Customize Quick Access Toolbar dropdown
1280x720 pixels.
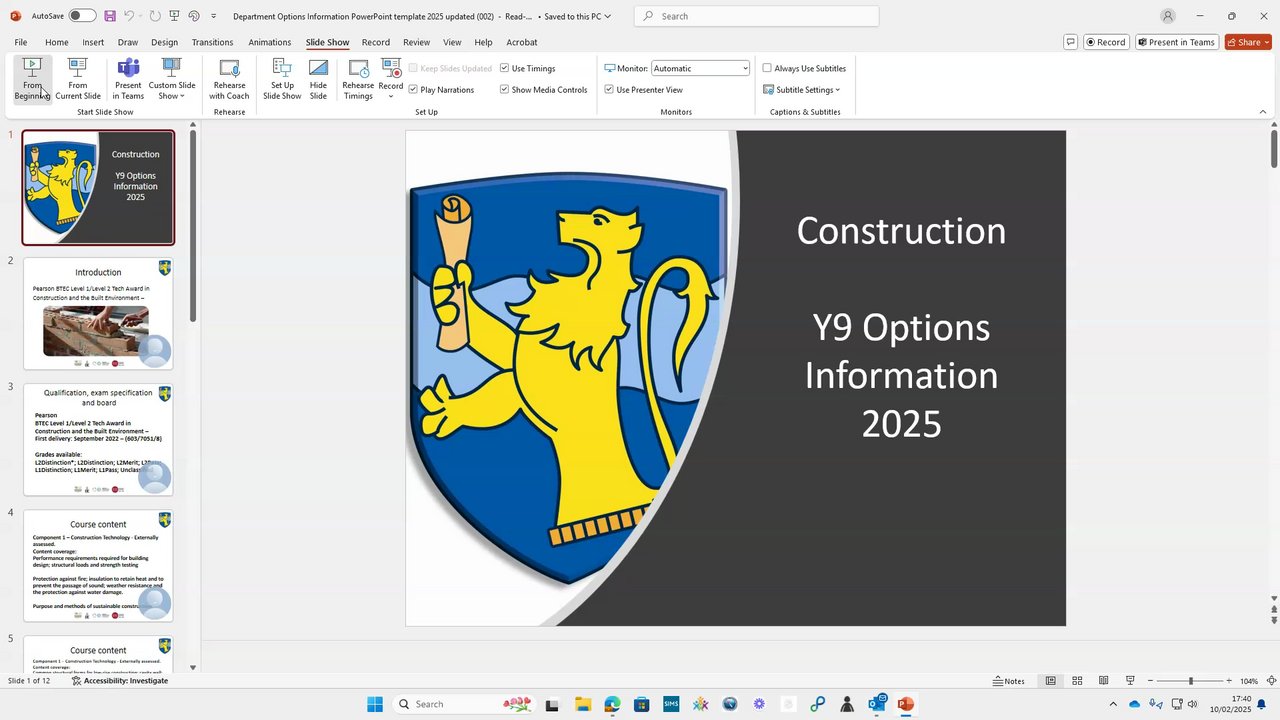coord(213,16)
